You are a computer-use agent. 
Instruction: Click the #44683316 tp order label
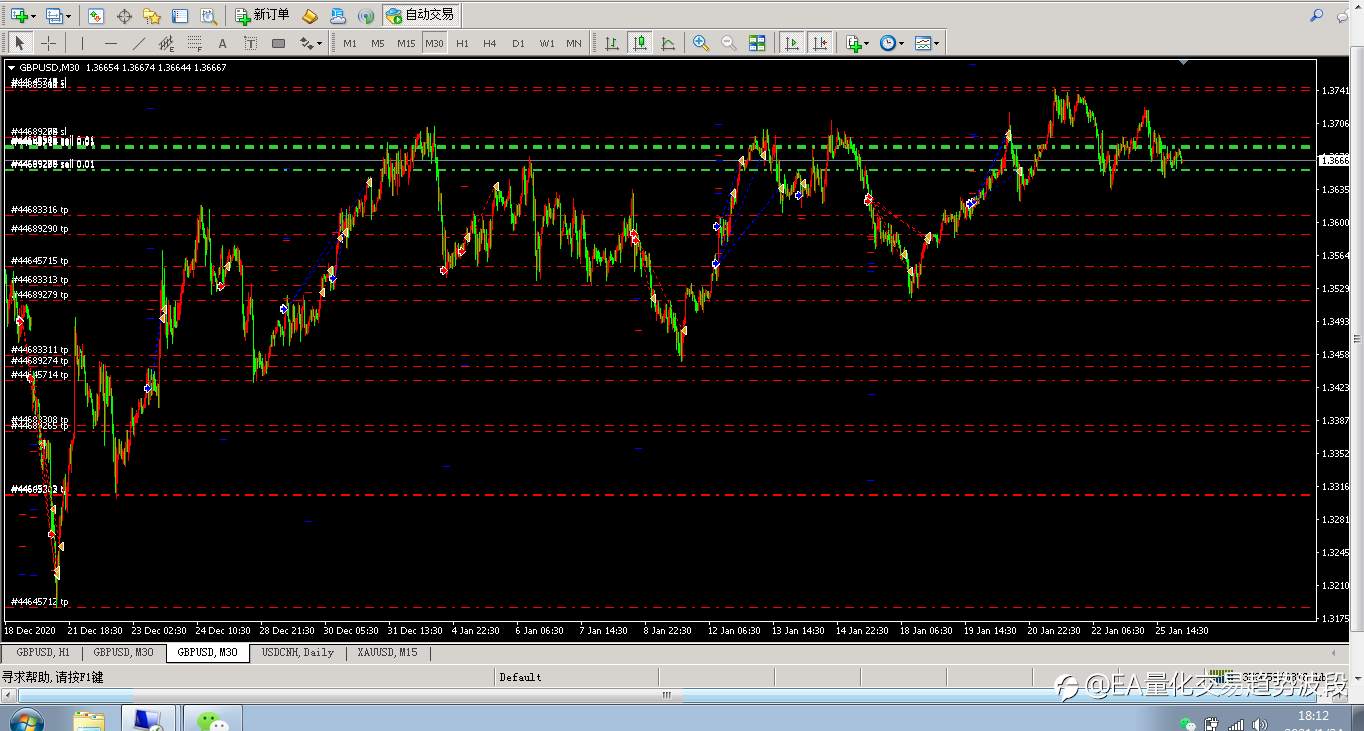40,210
